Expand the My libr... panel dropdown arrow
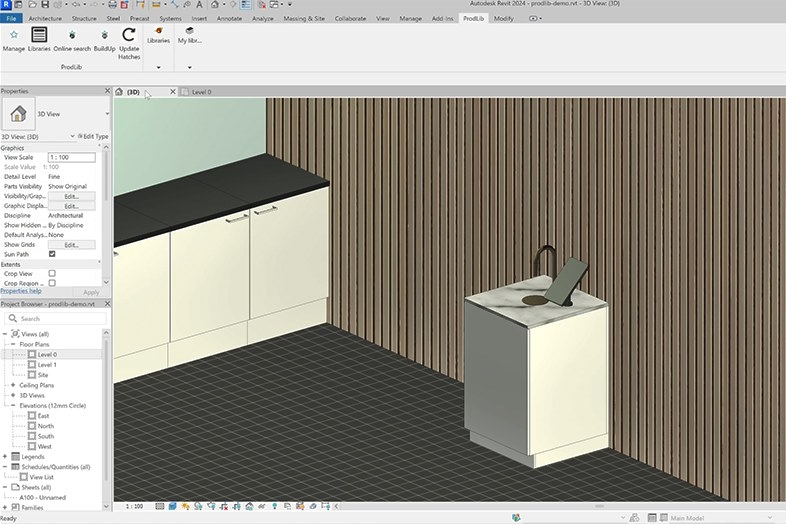This screenshot has width=786, height=524. 189,67
